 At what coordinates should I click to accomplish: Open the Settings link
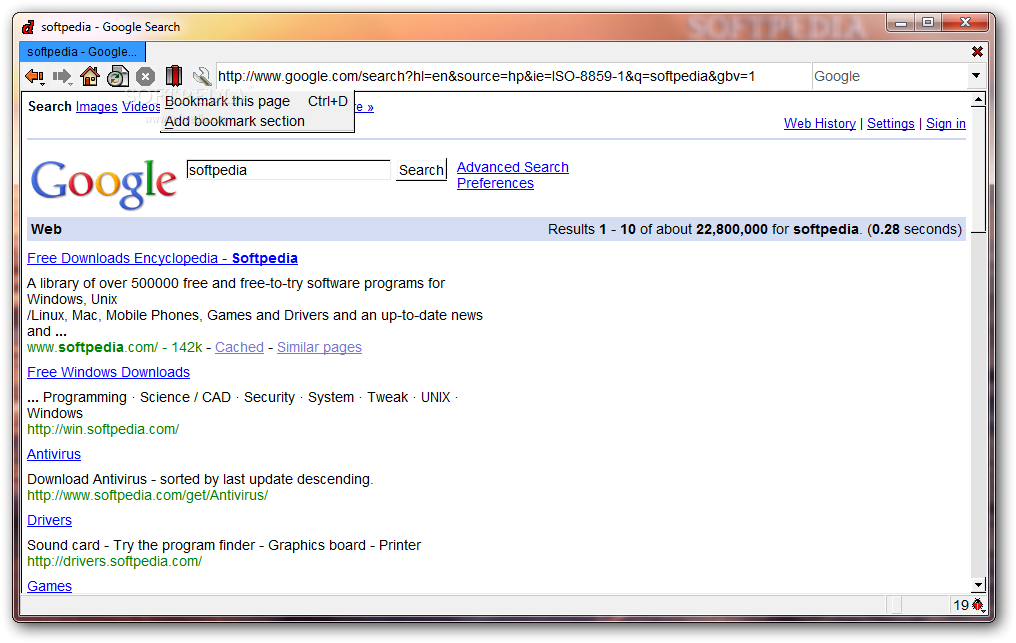[x=890, y=123]
